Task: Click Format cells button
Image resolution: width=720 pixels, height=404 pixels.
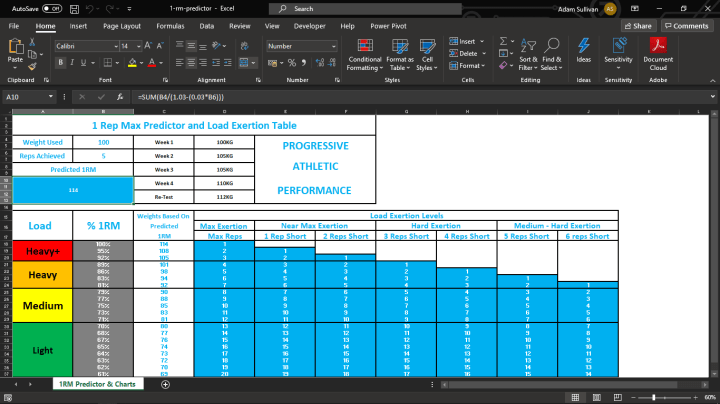Action: tap(467, 66)
